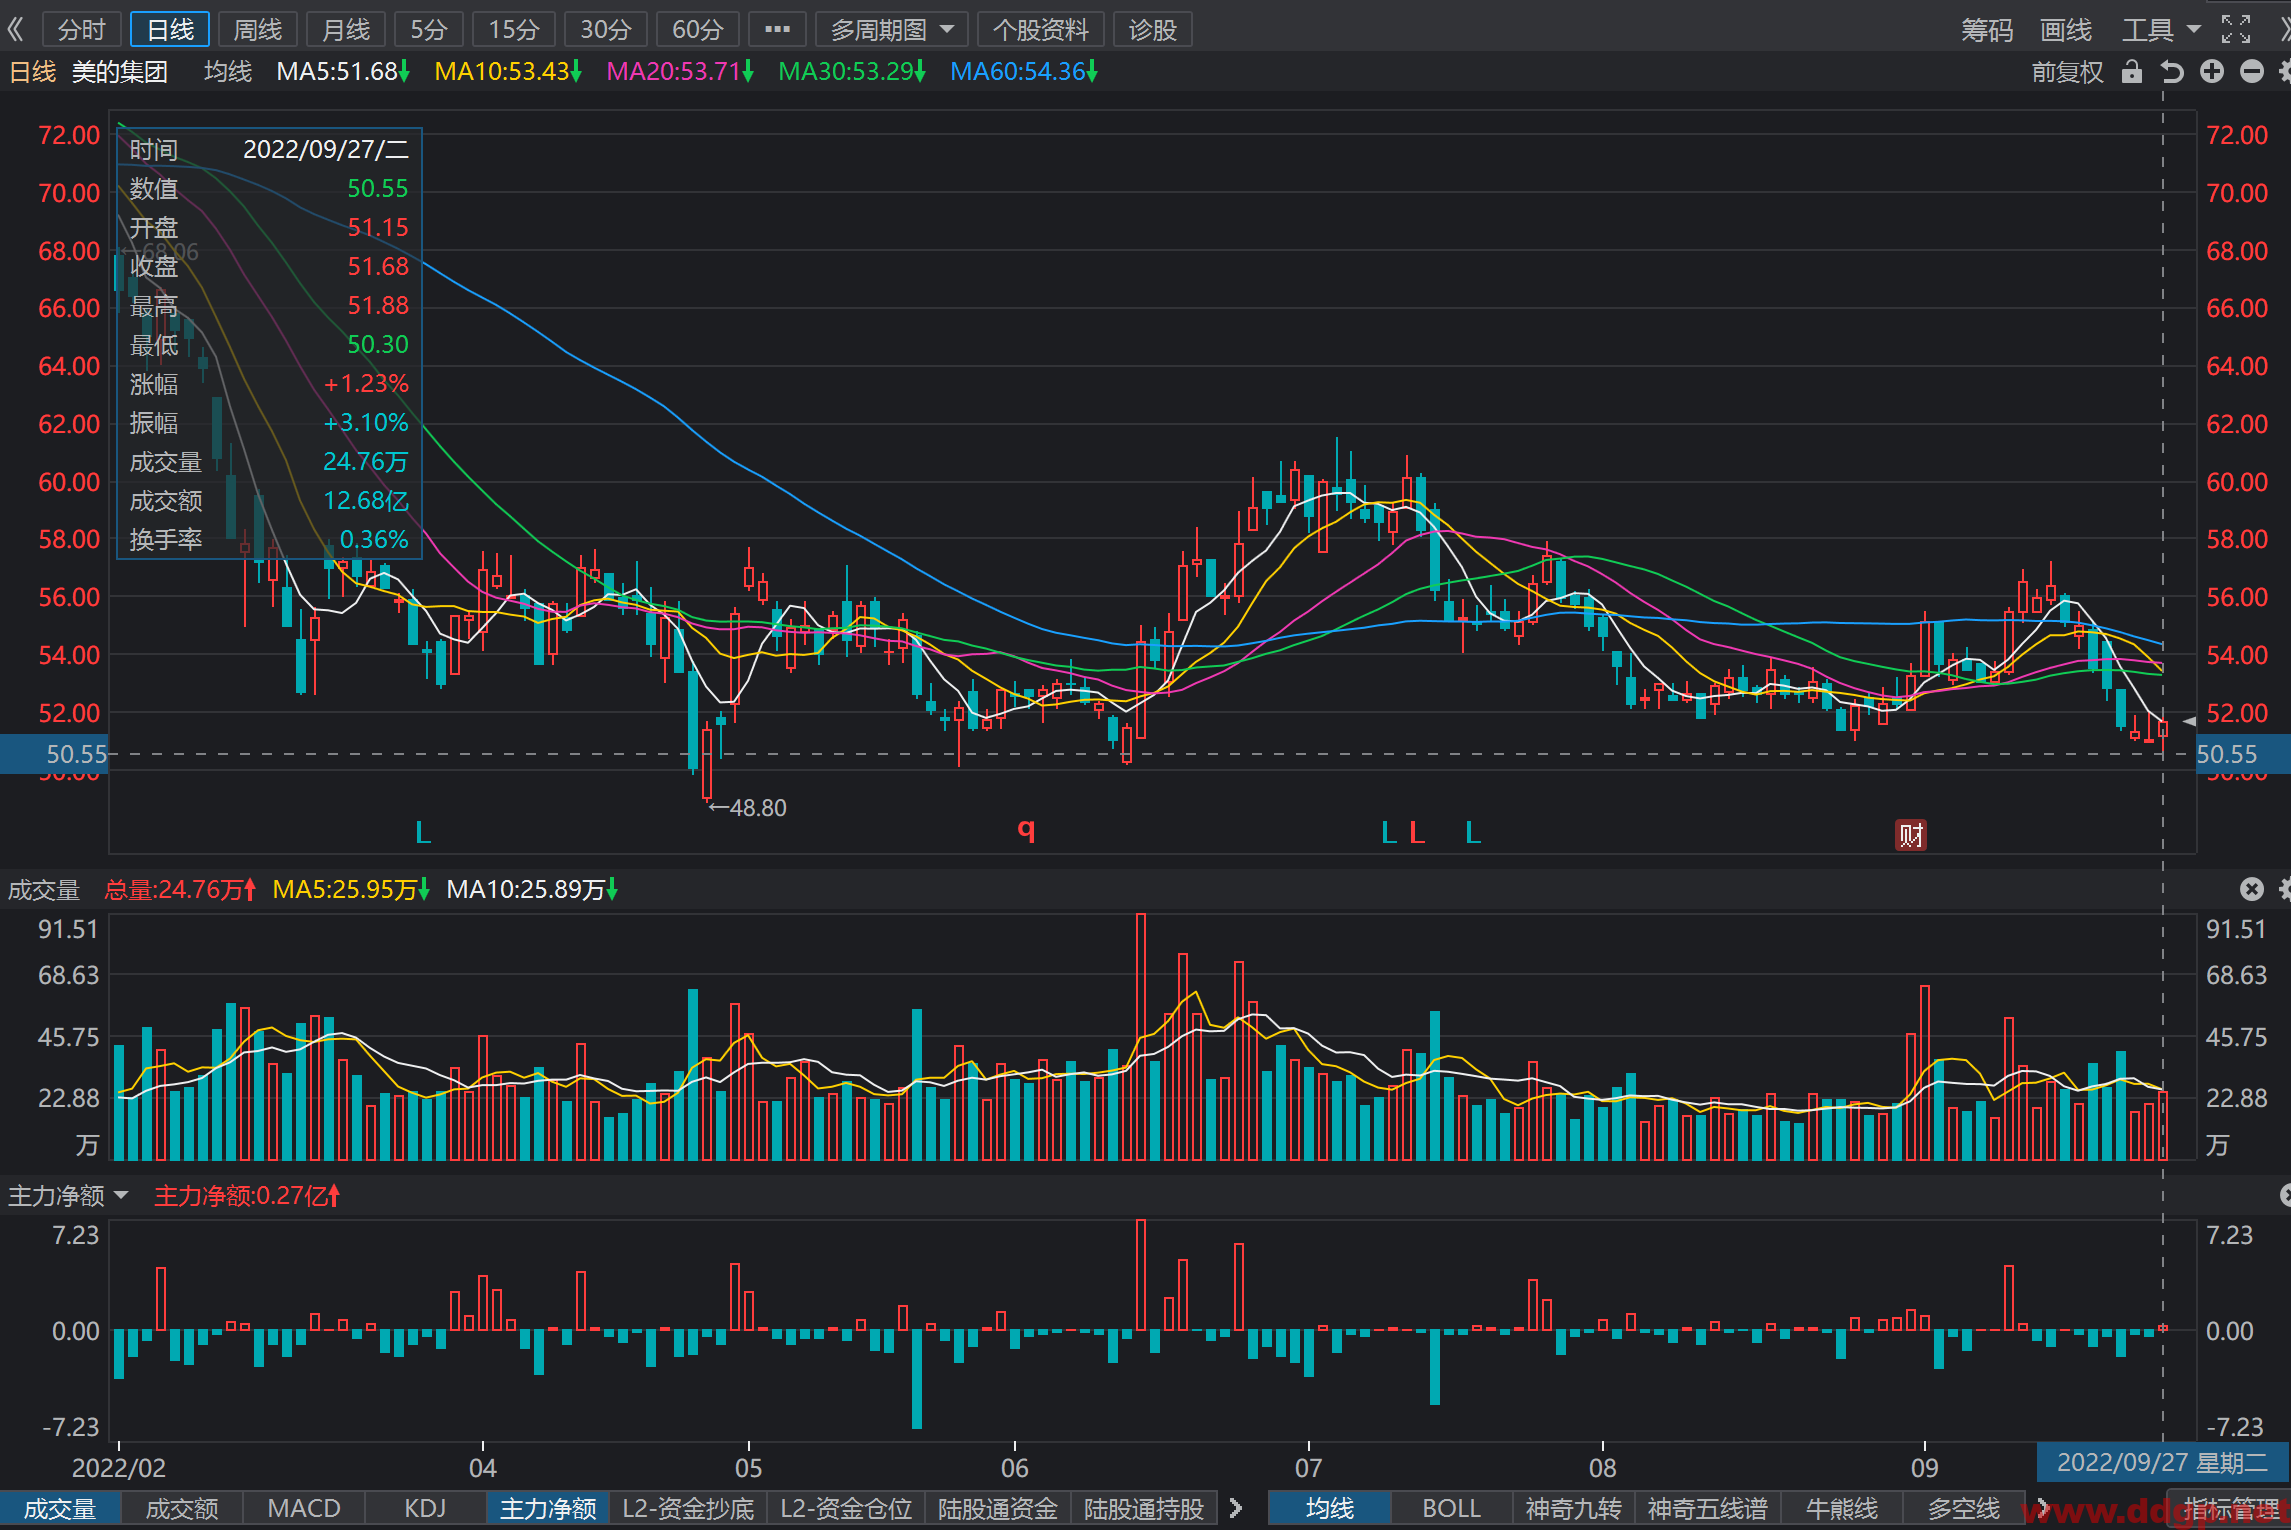Open the 多周期图 dropdown

tap(892, 29)
